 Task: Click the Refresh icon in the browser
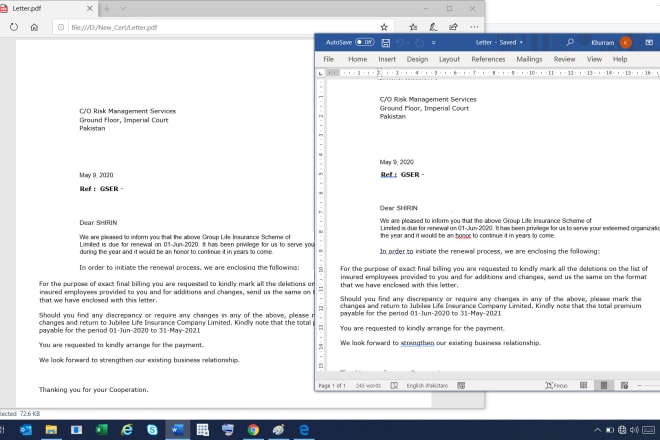coord(14,27)
